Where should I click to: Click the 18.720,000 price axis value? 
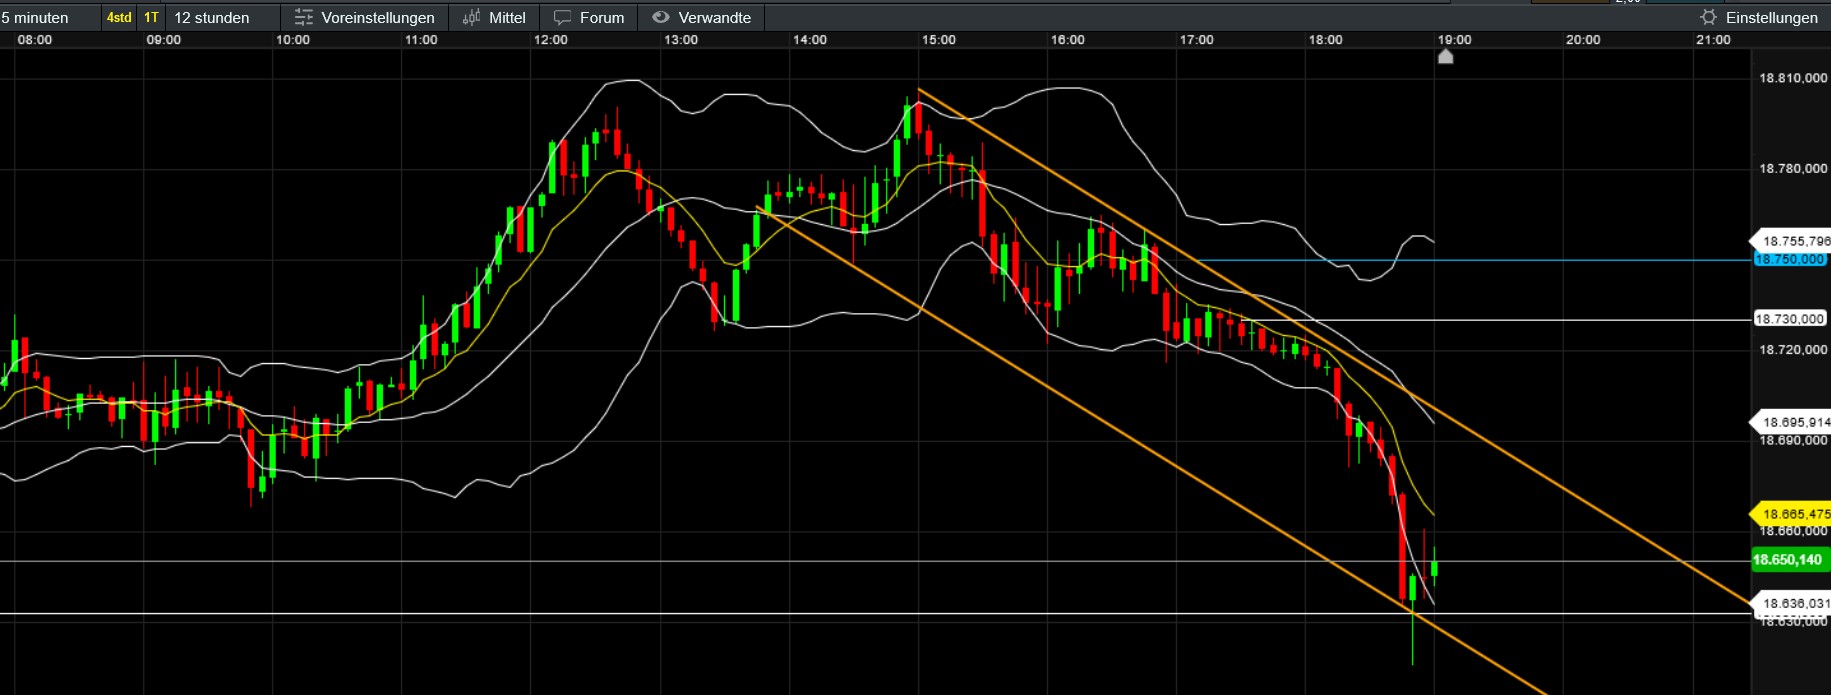point(1793,350)
